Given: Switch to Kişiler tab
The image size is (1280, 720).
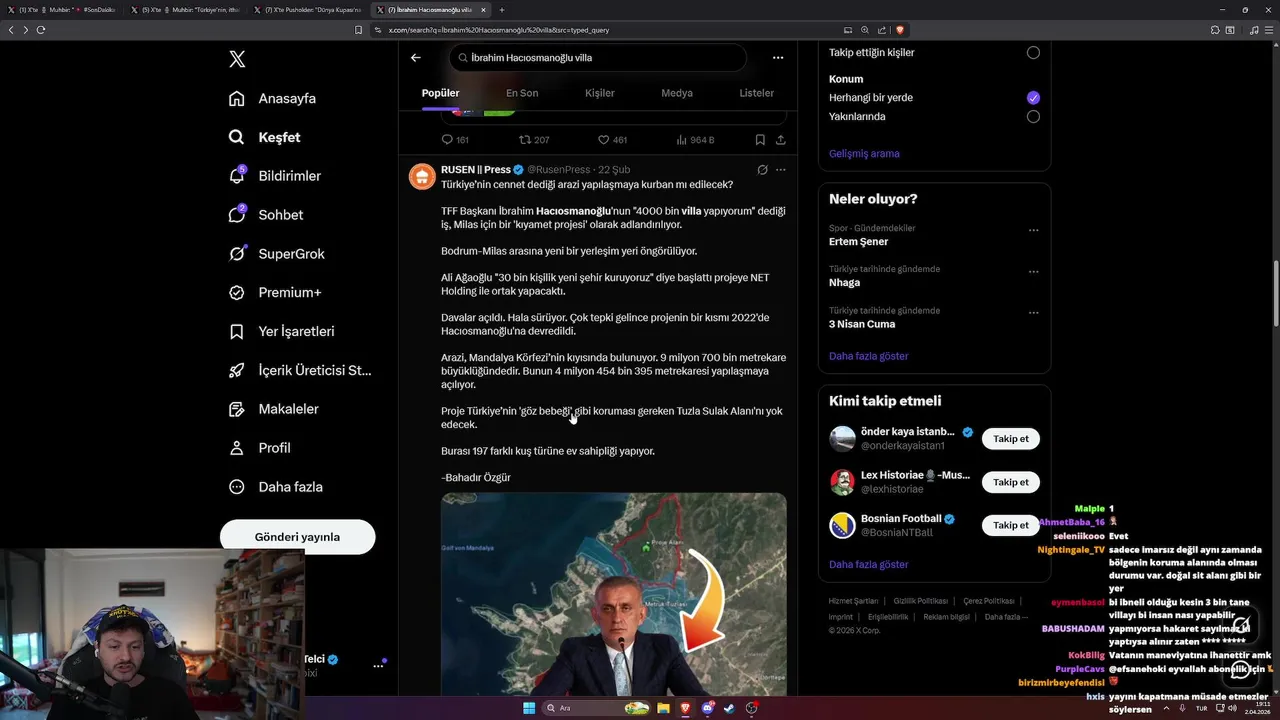Looking at the screenshot, I should click(600, 93).
